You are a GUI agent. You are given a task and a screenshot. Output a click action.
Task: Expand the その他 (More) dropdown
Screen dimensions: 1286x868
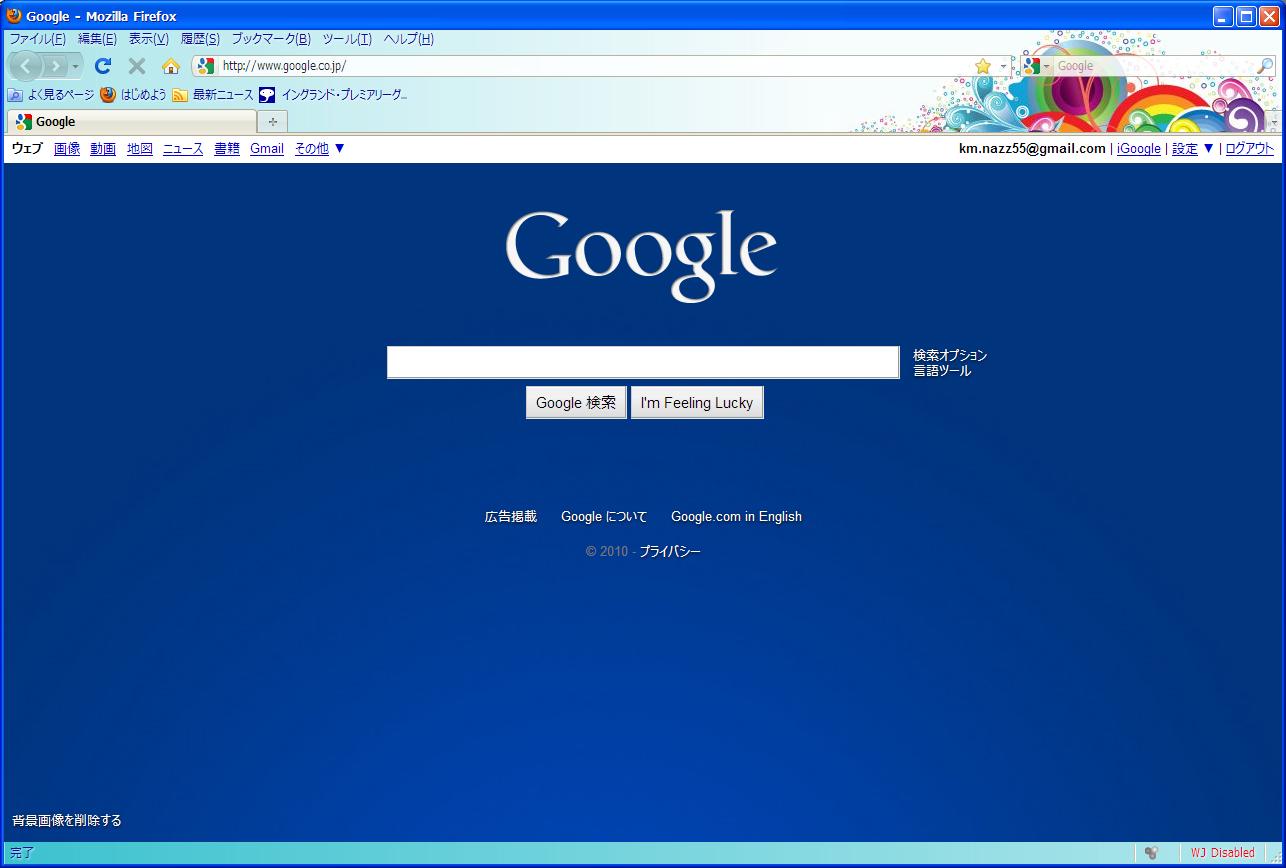tap(320, 149)
